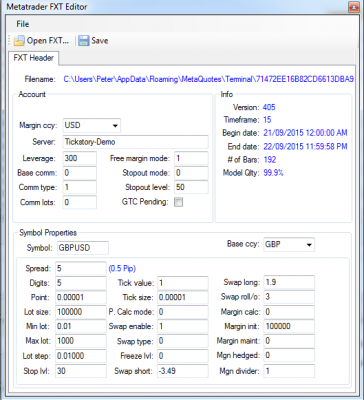Image resolution: width=364 pixels, height=400 pixels.
Task: Click the Stop lvl input field
Action: tap(81, 371)
